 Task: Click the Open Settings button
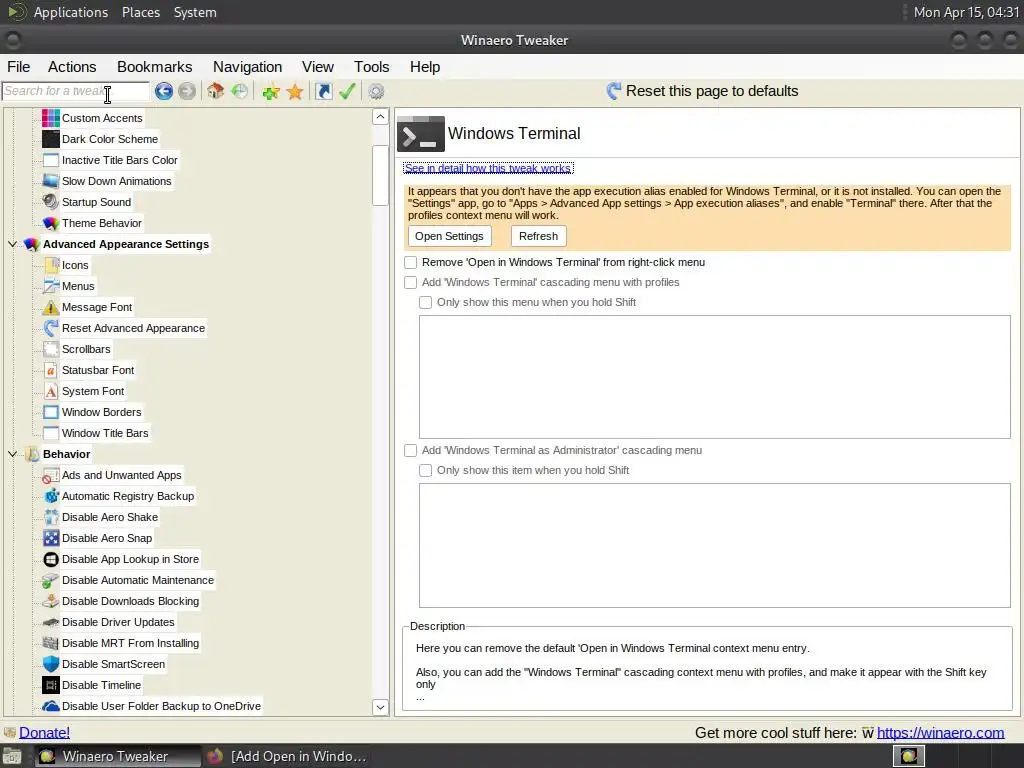[x=449, y=236]
